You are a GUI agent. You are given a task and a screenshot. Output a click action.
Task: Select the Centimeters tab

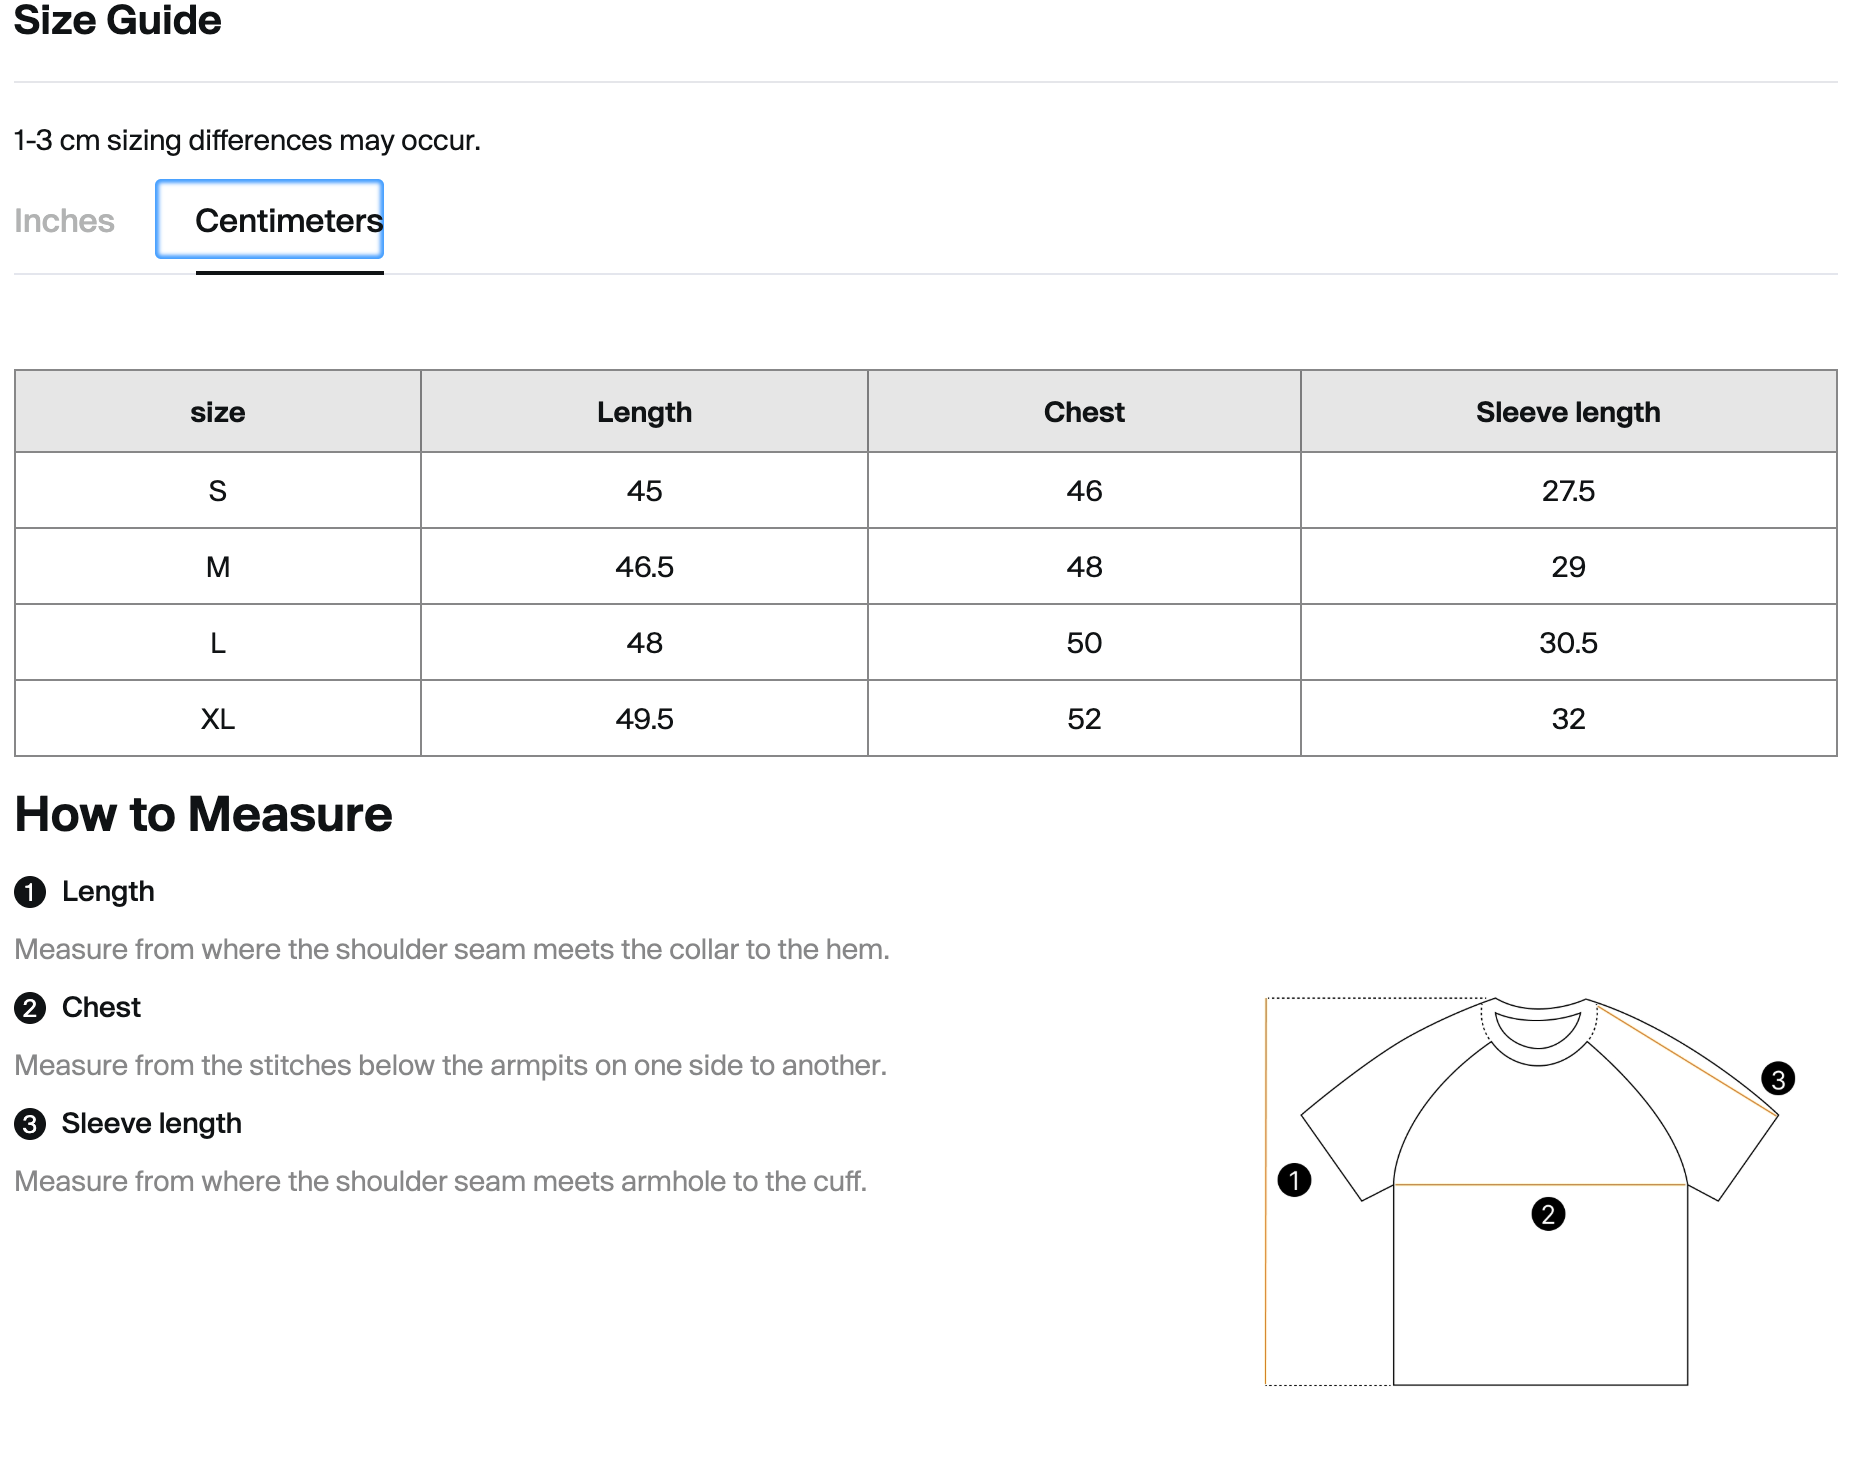point(270,220)
